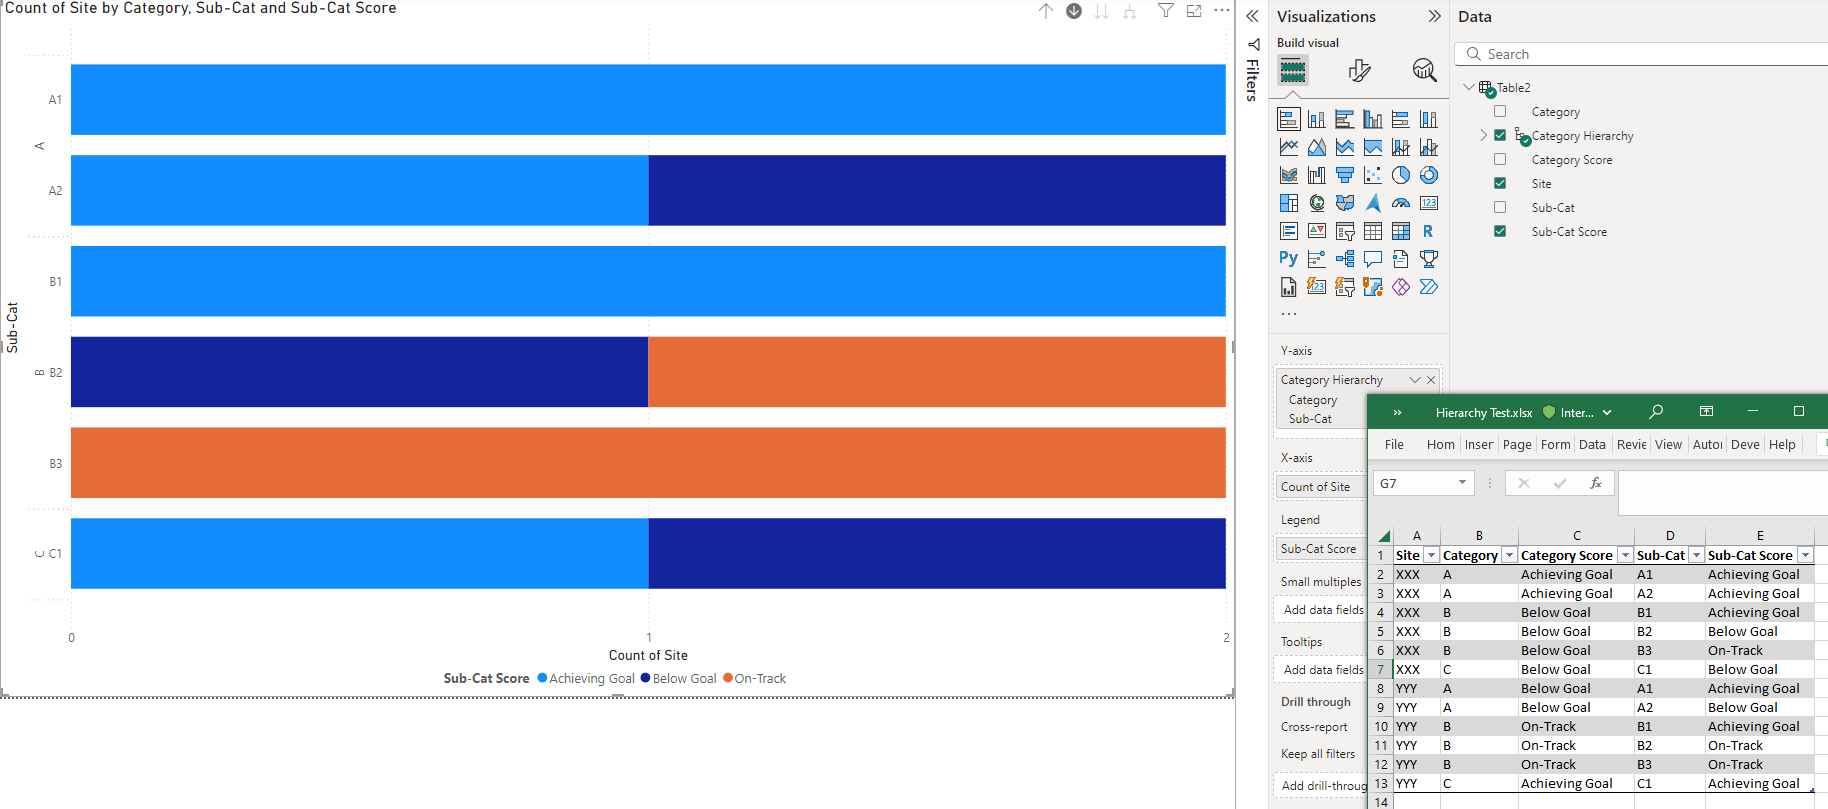Choose the donut chart visual type
Screen dimensions: 1828x809
click(x=1429, y=175)
